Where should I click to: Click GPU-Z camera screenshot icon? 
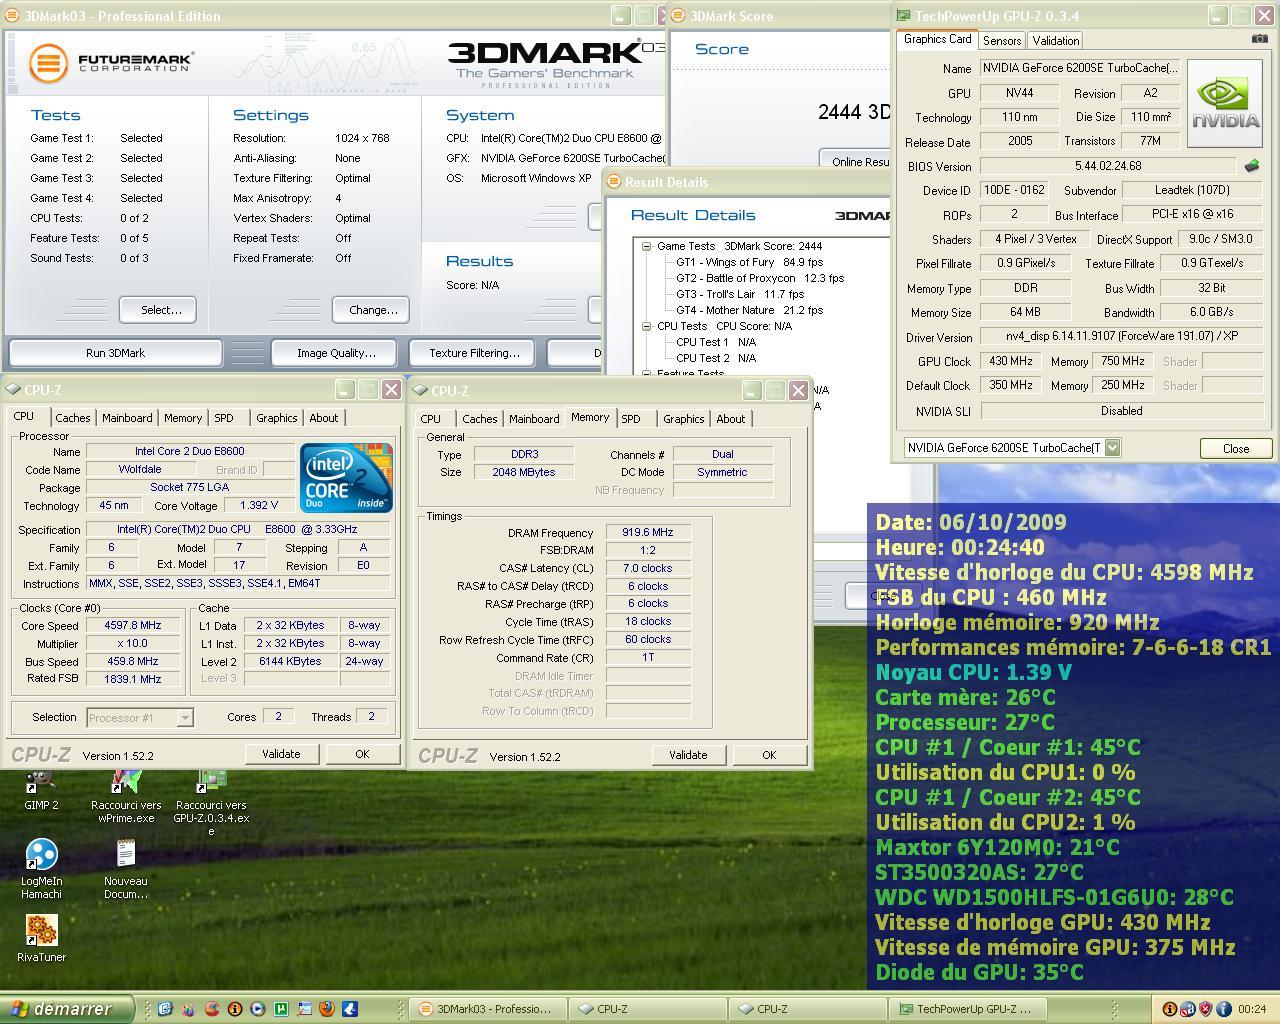[x=1259, y=39]
